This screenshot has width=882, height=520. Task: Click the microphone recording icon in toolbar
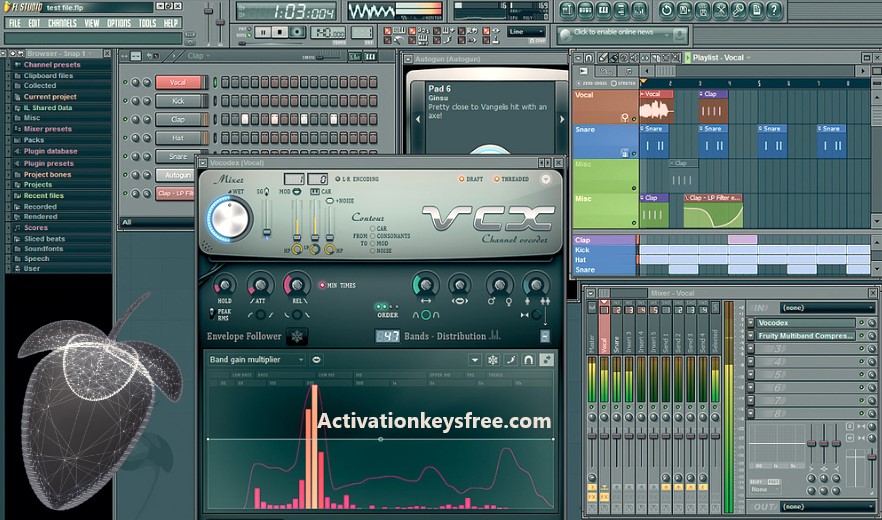click(739, 10)
